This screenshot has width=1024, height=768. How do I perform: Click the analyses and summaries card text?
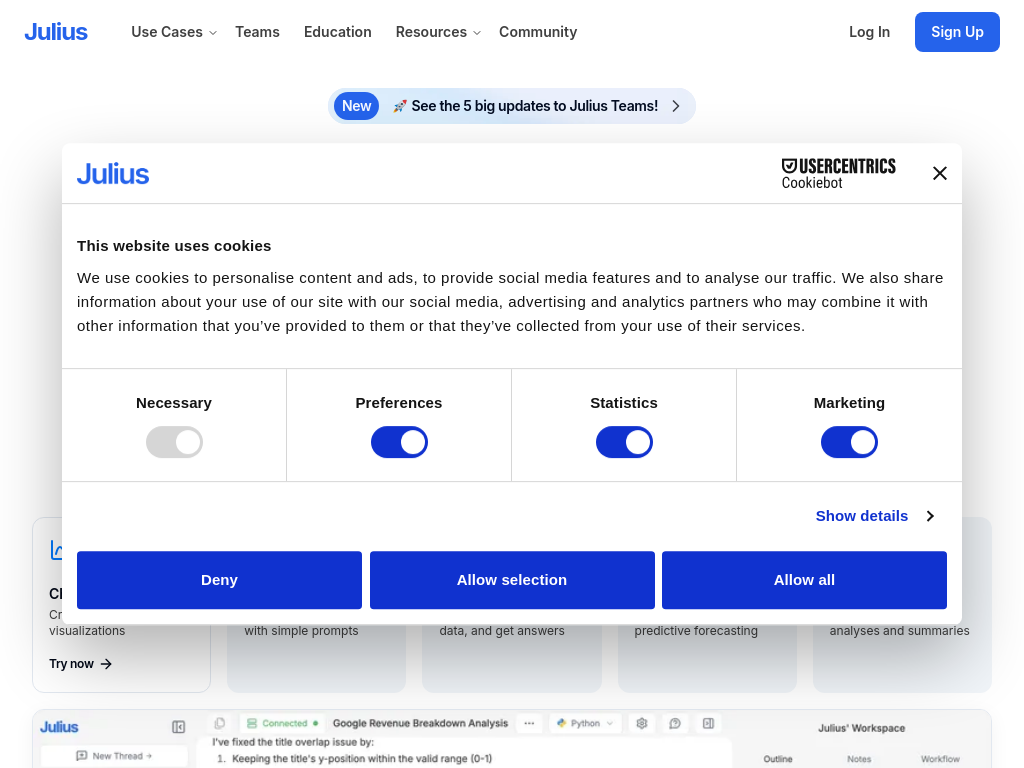(x=899, y=631)
